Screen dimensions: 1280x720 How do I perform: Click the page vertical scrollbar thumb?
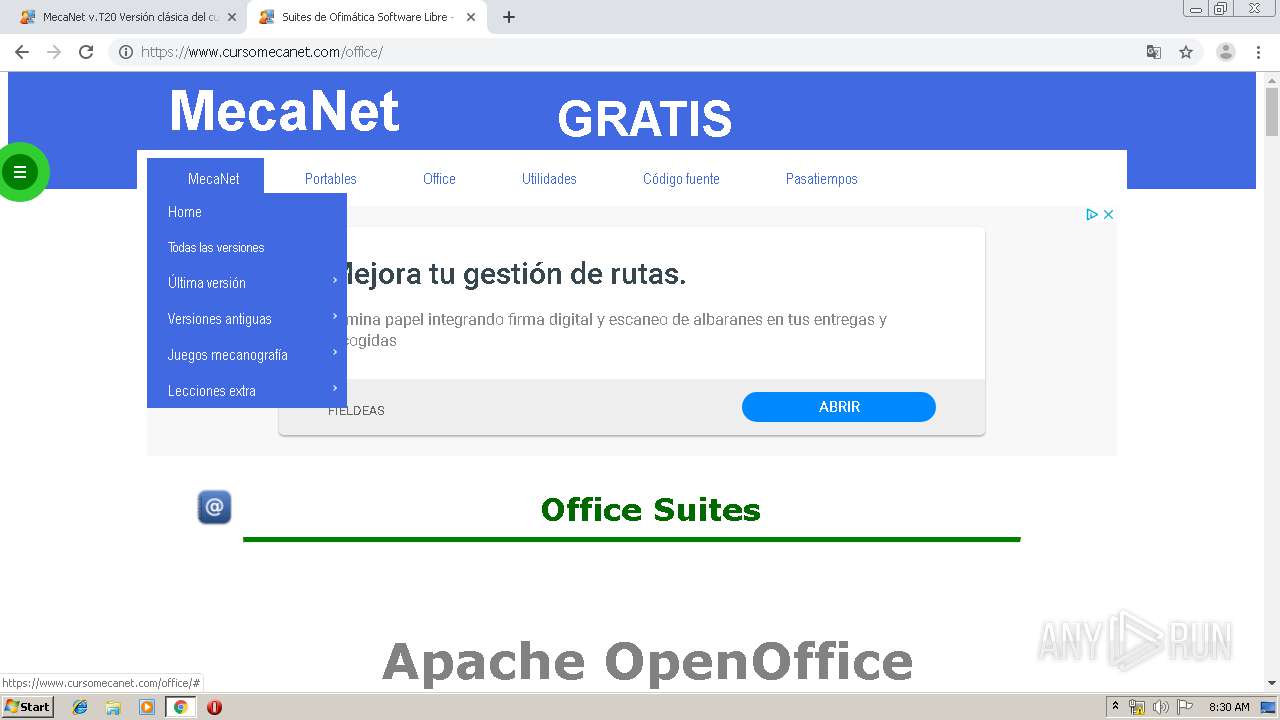(1272, 112)
